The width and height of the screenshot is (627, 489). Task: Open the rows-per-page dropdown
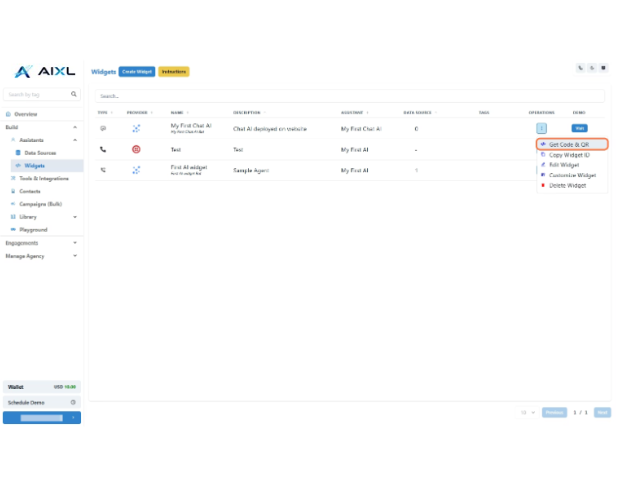527,412
